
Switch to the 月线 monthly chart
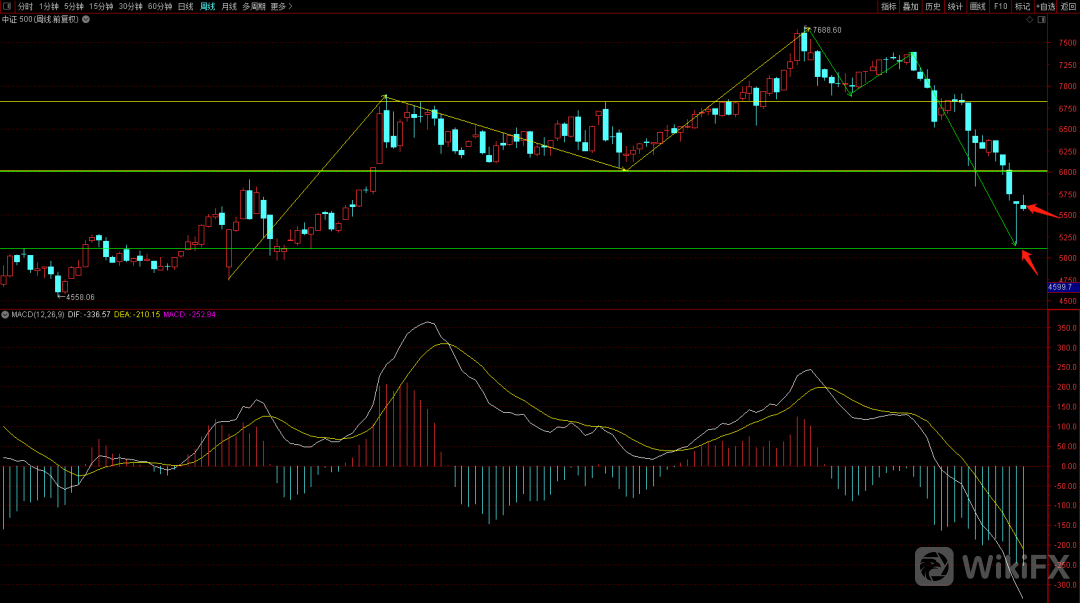pyautogui.click(x=229, y=6)
